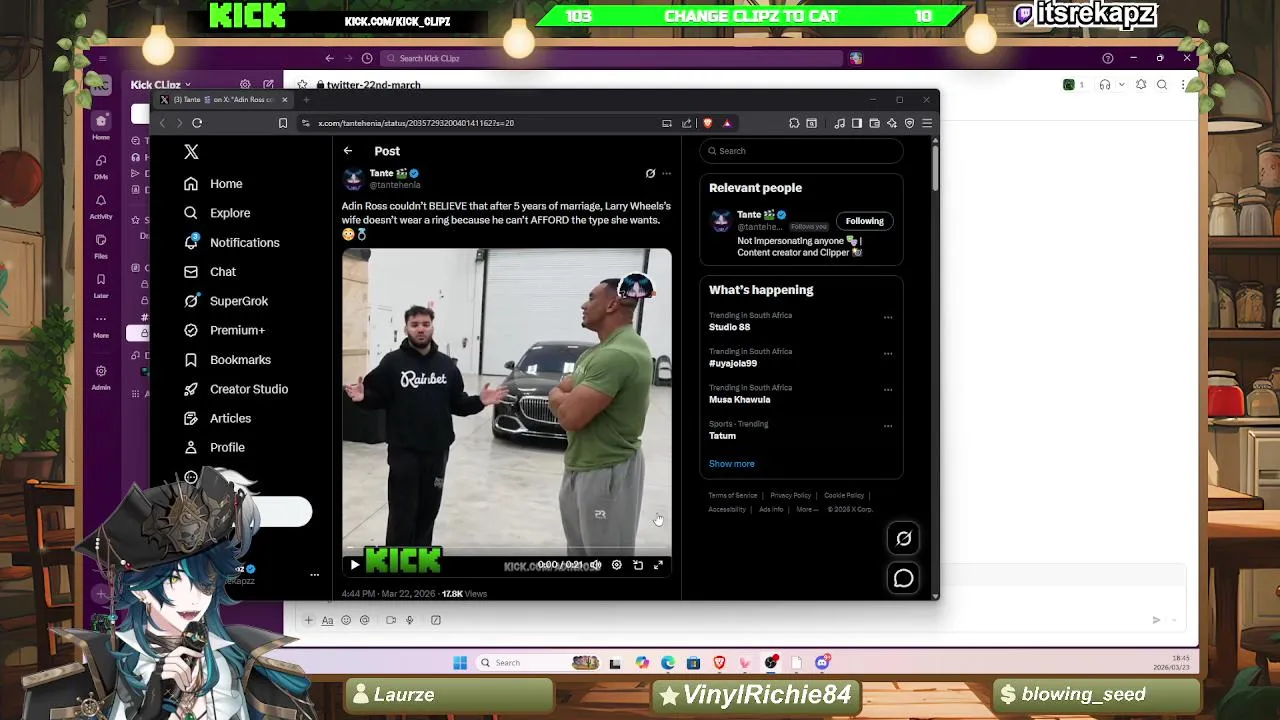Mute the video volume icon
This screenshot has height=720, width=1280.
point(596,565)
